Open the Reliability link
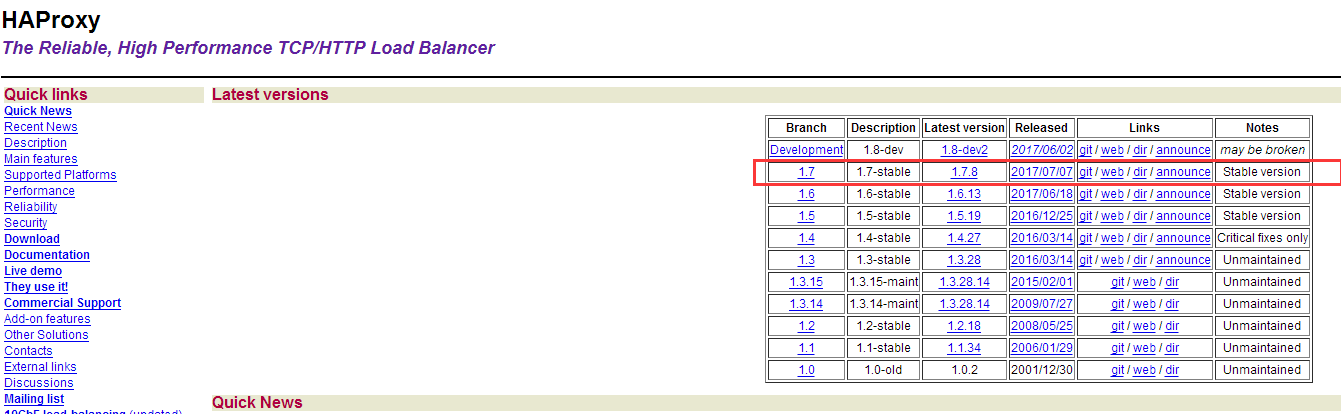This screenshot has width=1341, height=414. tap(31, 207)
